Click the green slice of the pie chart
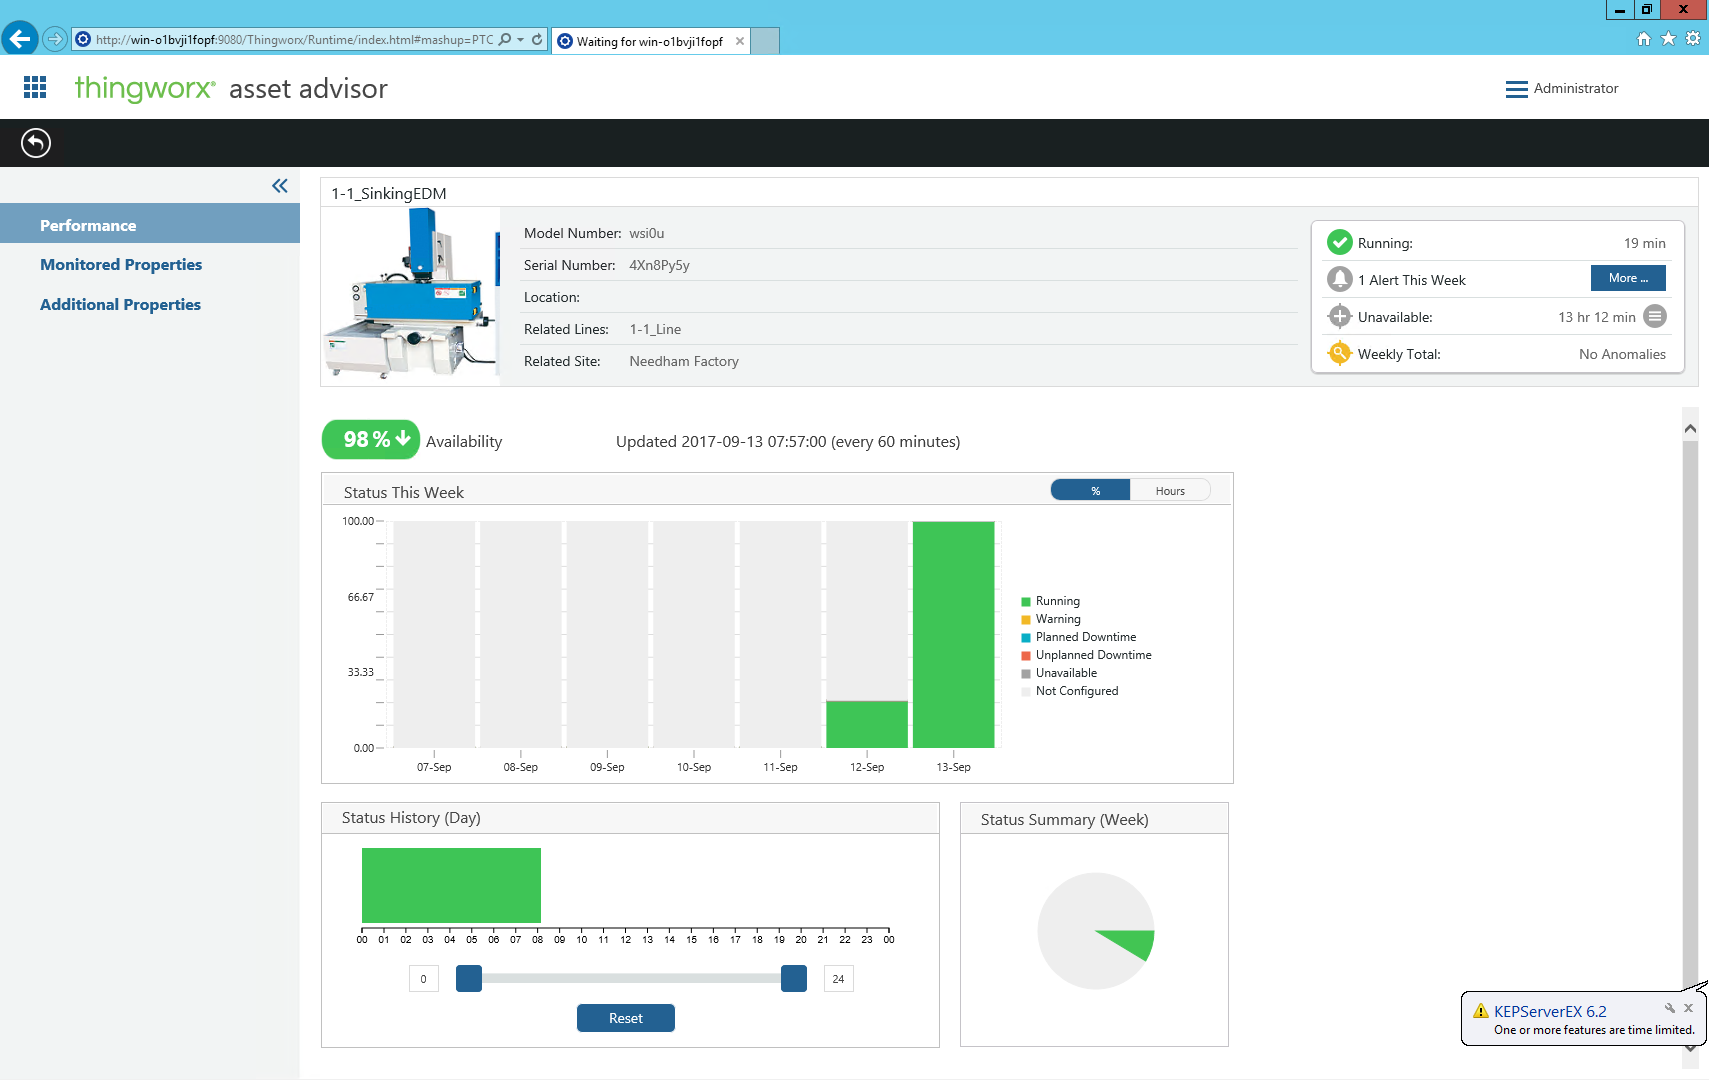1709x1080 pixels. pyautogui.click(x=1134, y=942)
